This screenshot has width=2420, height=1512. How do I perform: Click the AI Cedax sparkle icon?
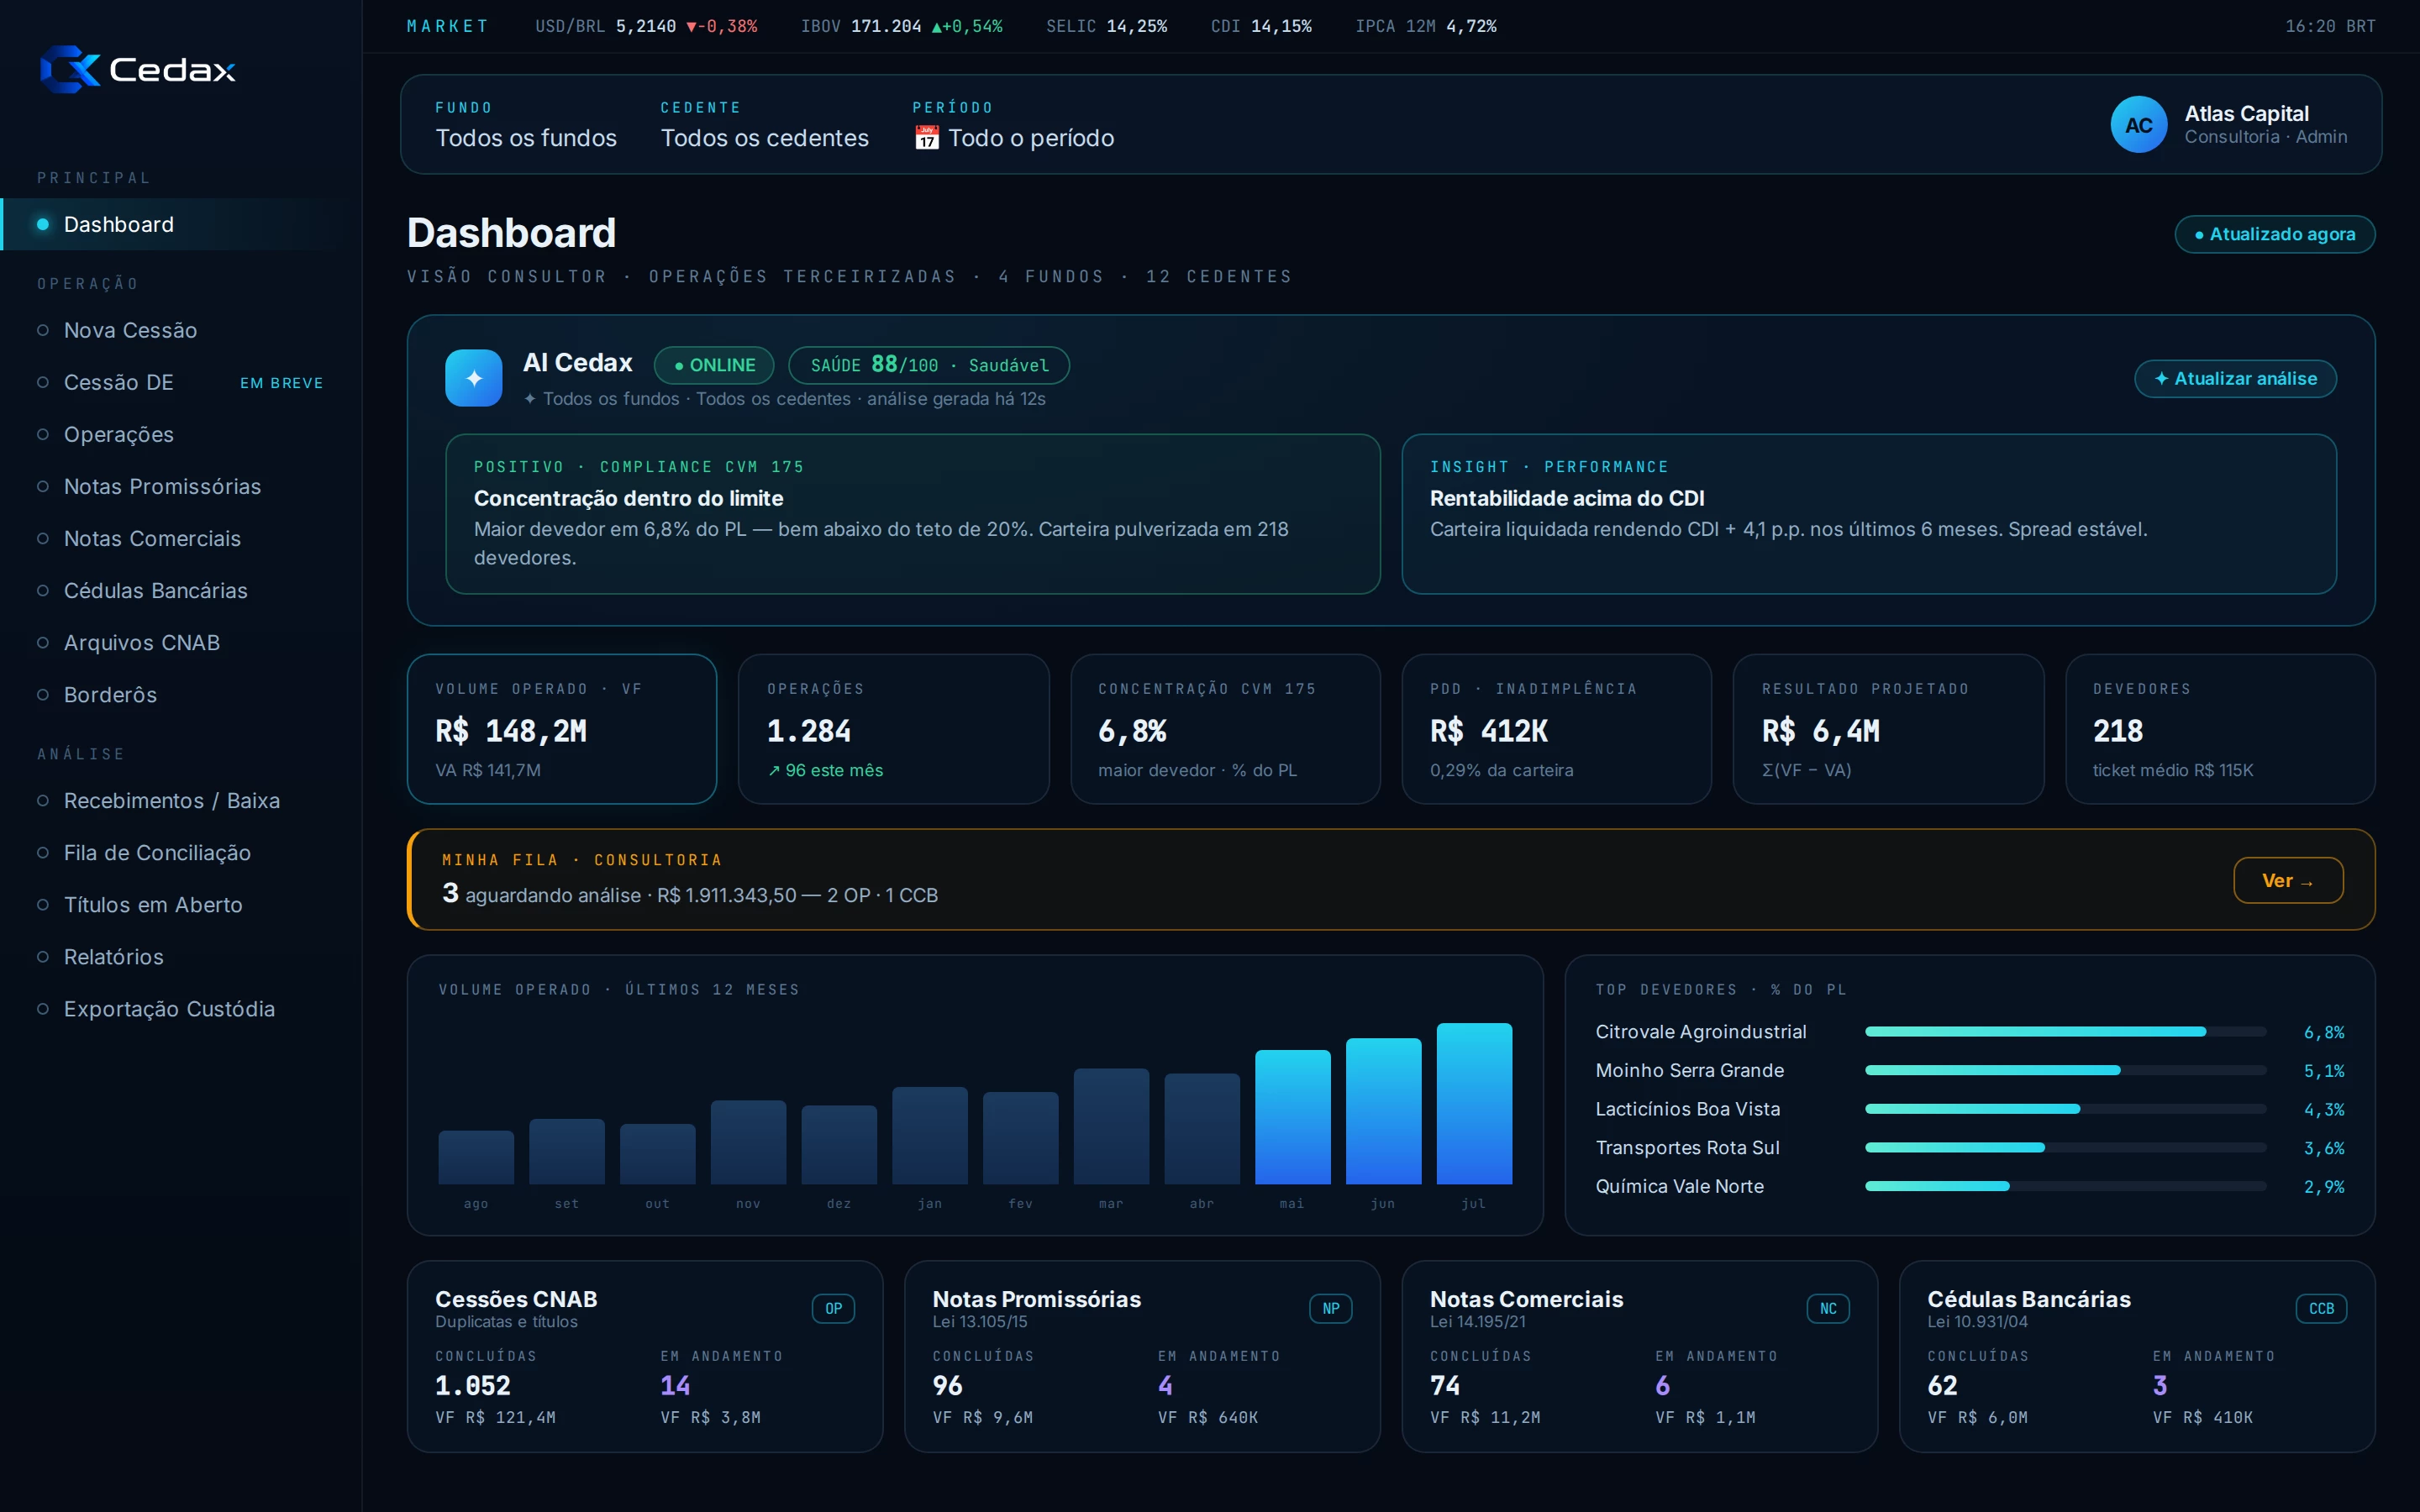(473, 378)
